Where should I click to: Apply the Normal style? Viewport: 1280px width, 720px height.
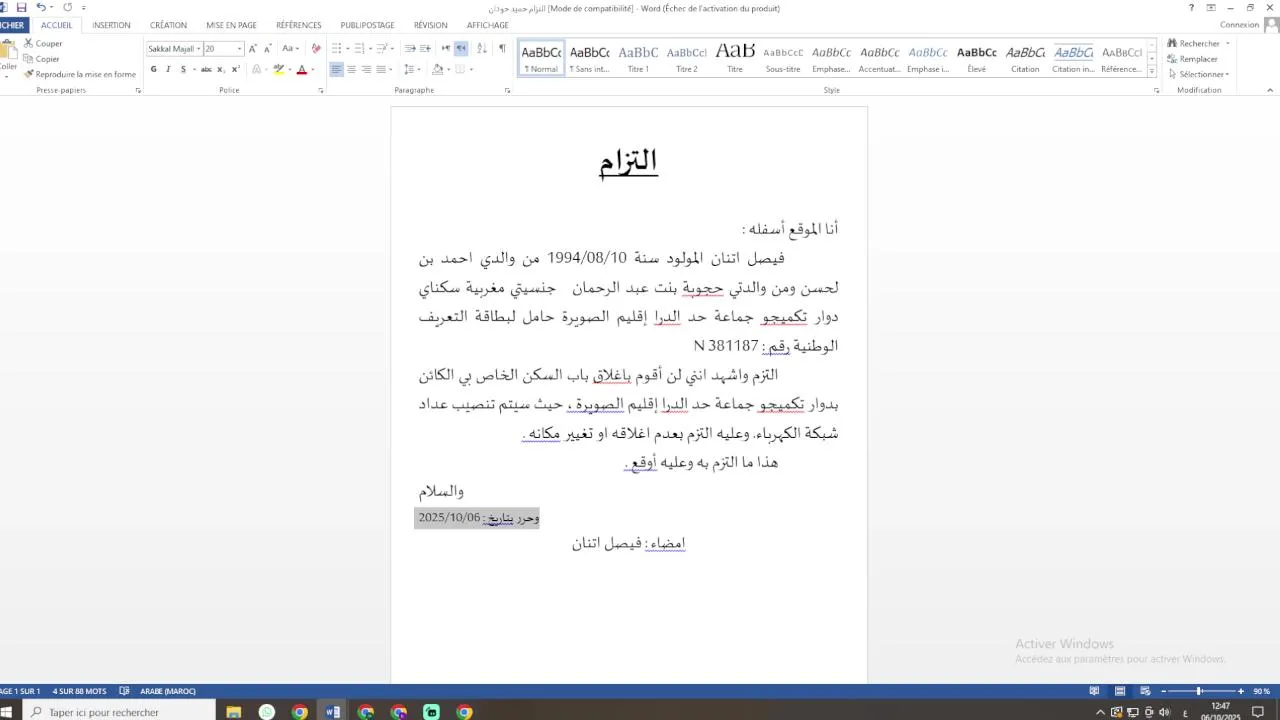pyautogui.click(x=541, y=59)
